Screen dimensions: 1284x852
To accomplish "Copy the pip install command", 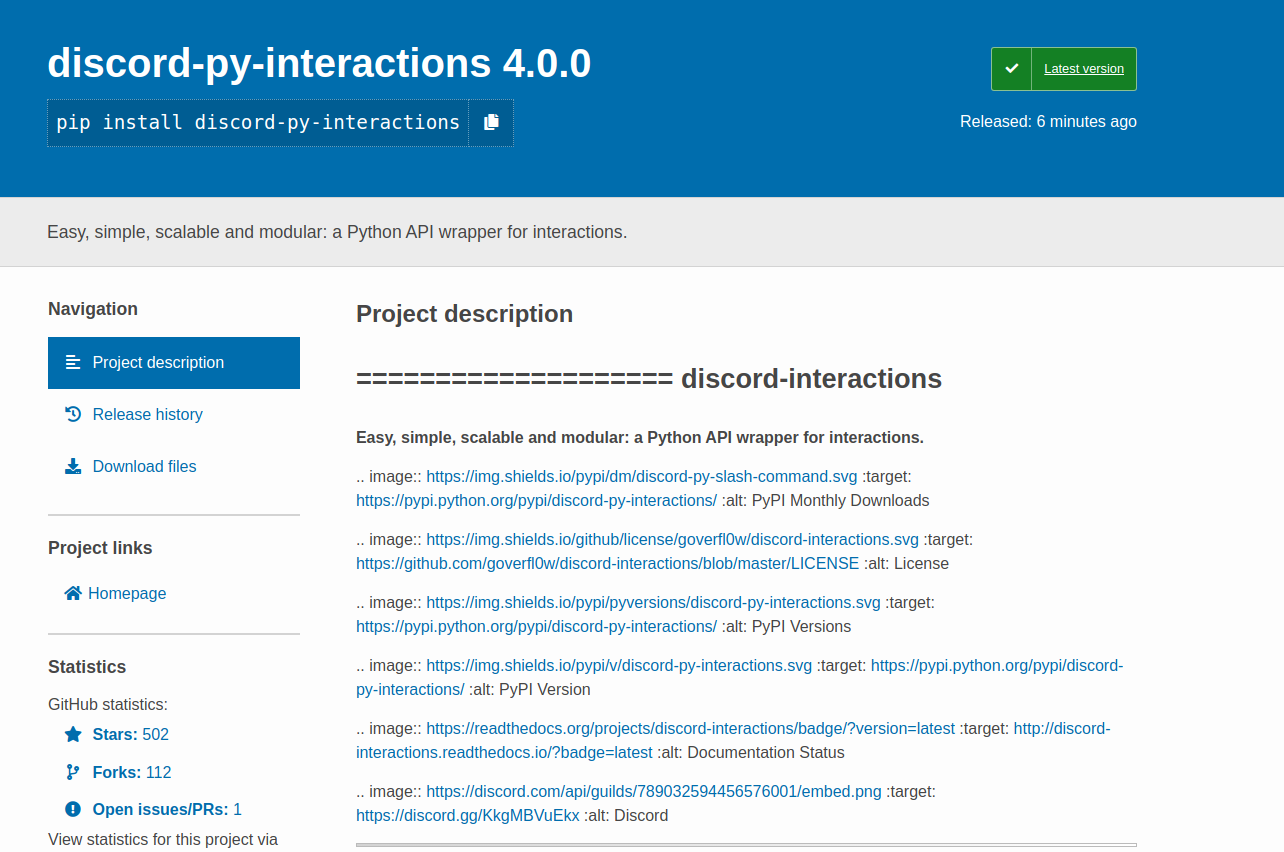I will [x=491, y=121].
